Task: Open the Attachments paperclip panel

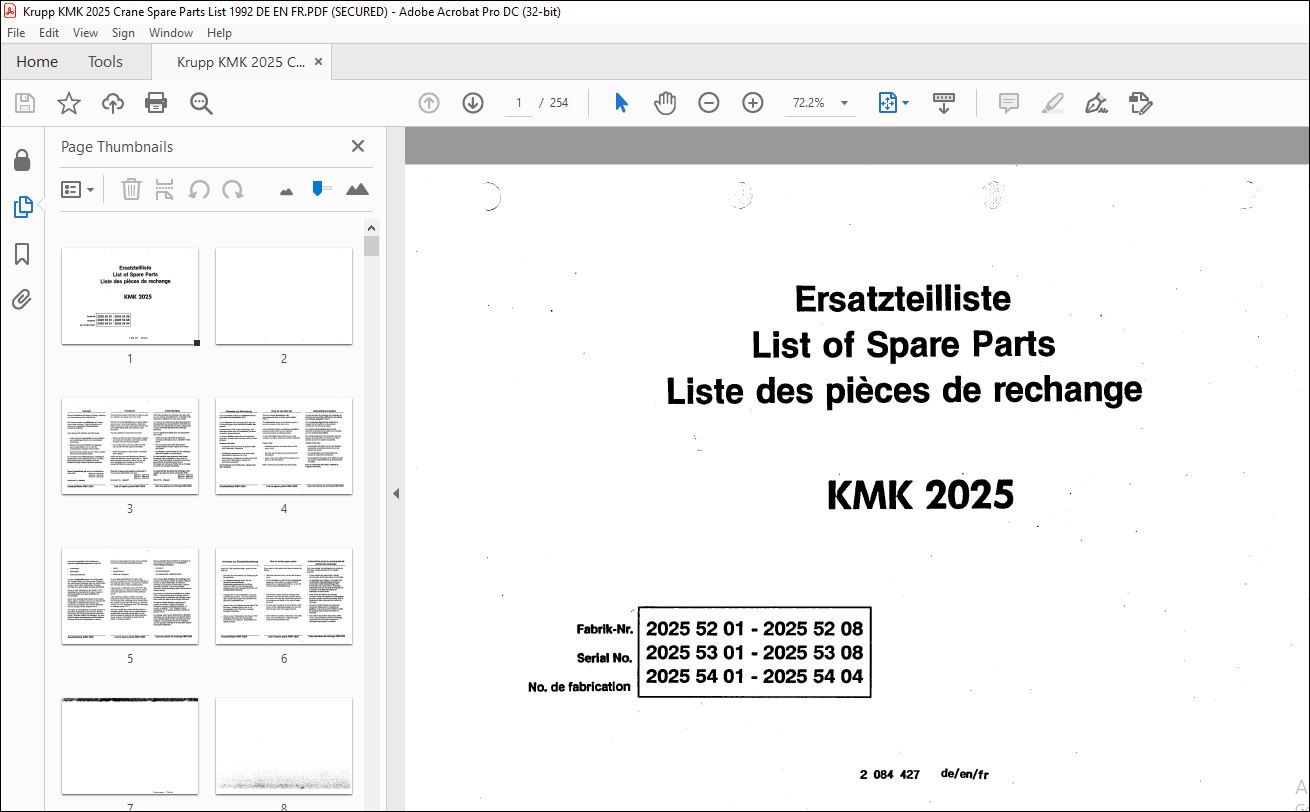Action: tap(22, 300)
